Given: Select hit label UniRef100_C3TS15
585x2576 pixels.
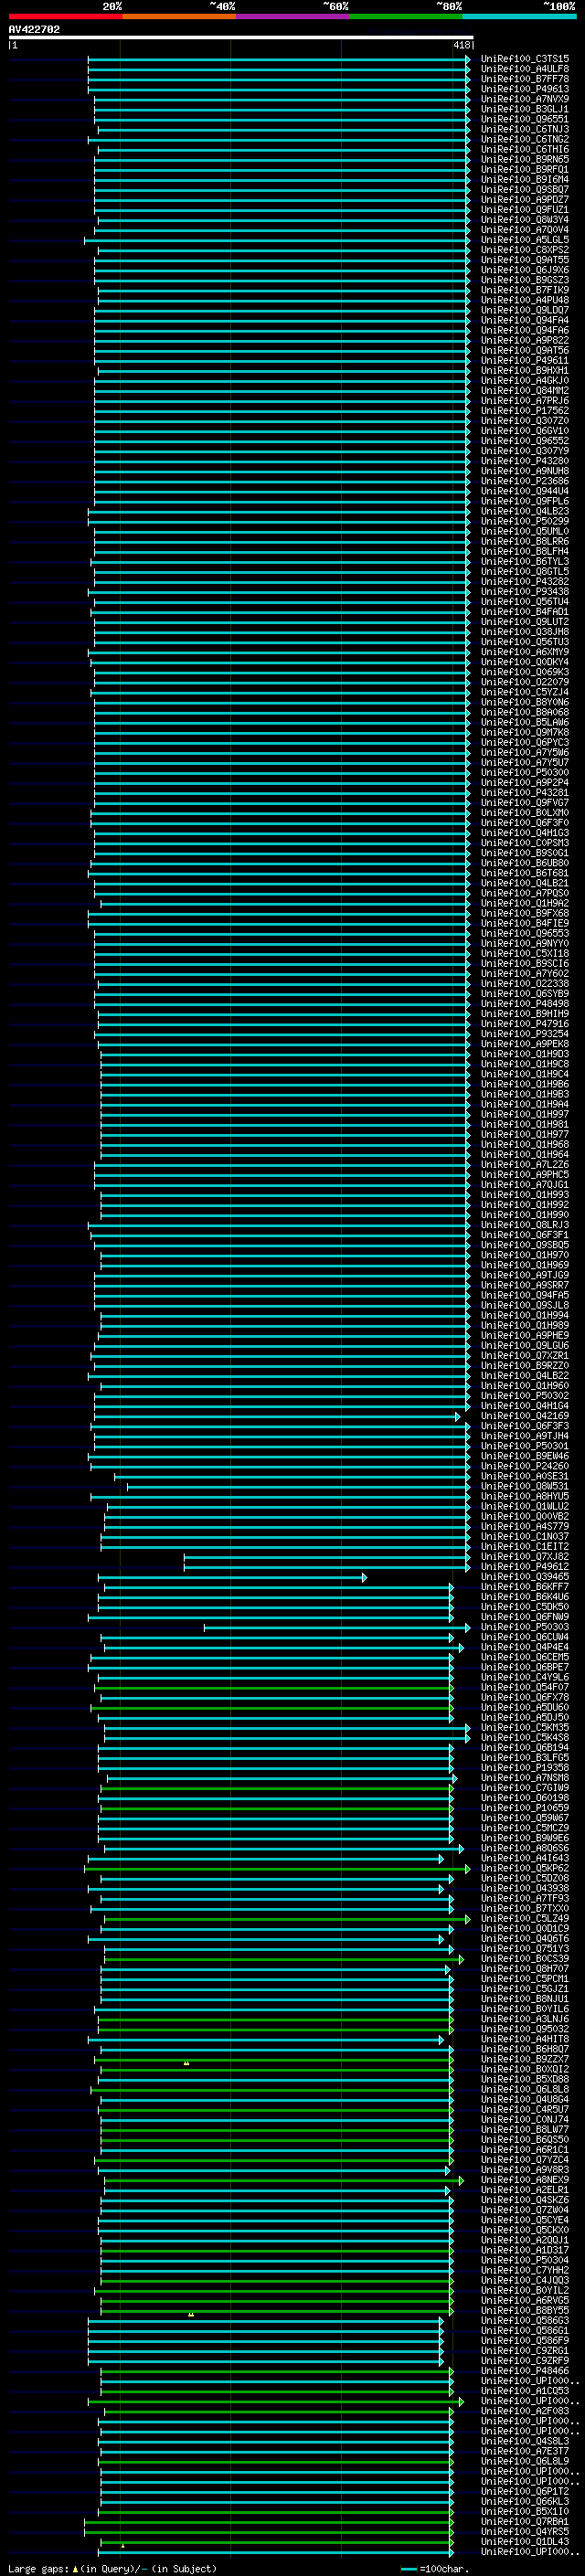Looking at the screenshot, I should pyautogui.click(x=525, y=59).
